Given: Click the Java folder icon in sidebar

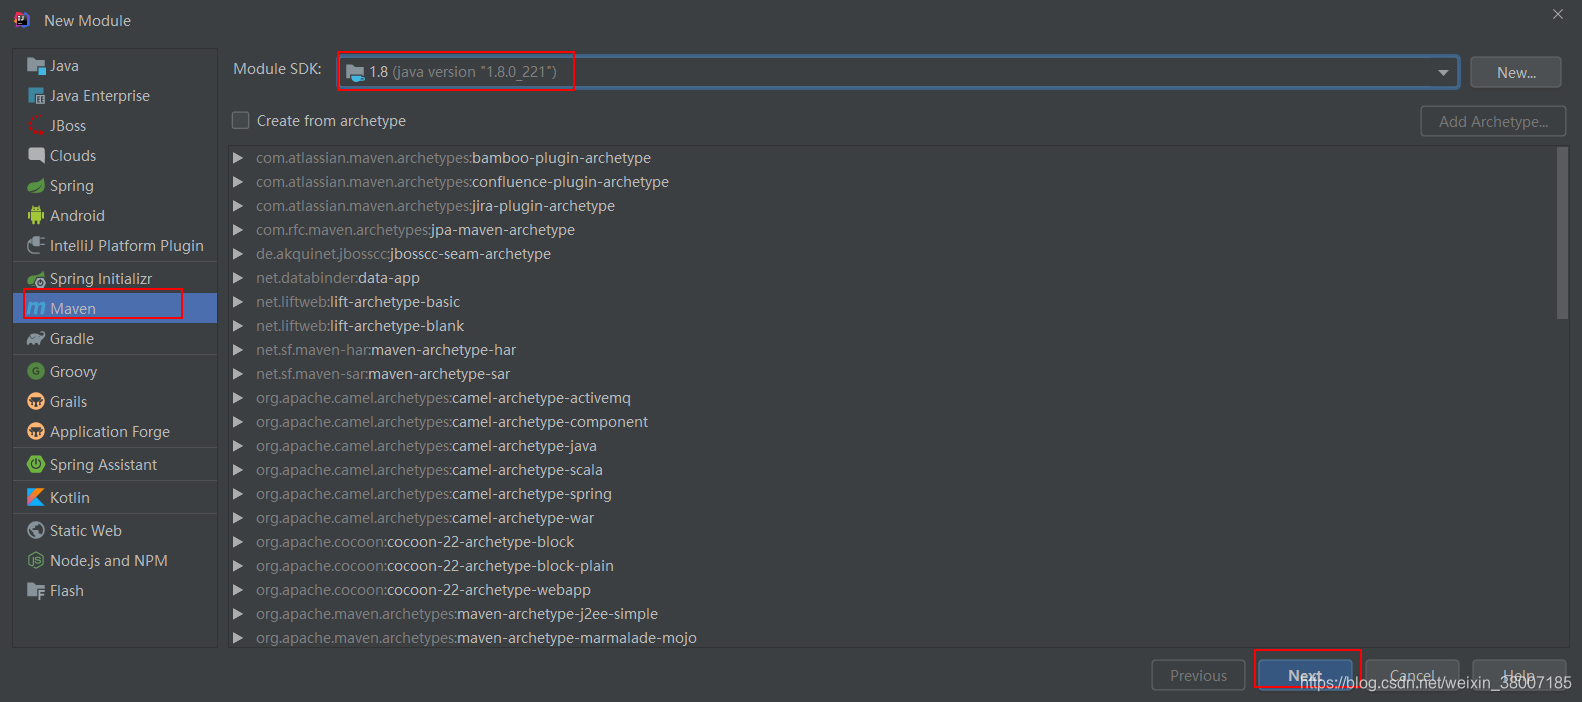Looking at the screenshot, I should (x=36, y=66).
